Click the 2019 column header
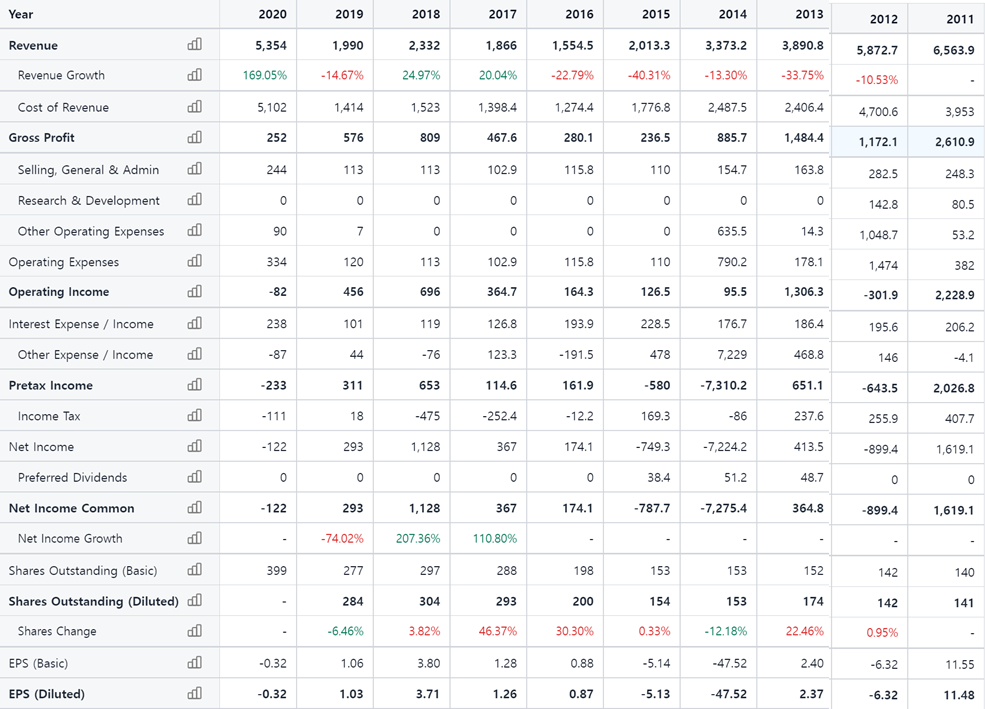Image resolution: width=985 pixels, height=709 pixels. [349, 14]
